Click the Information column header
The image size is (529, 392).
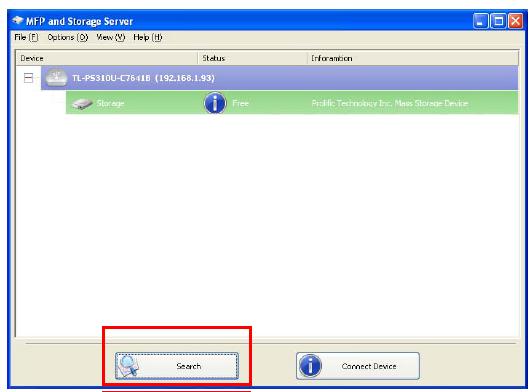413,58
